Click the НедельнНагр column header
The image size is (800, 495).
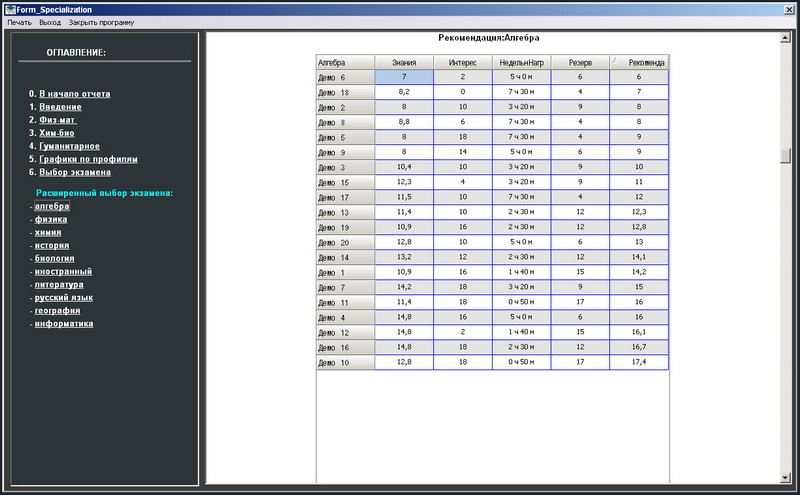(521, 62)
